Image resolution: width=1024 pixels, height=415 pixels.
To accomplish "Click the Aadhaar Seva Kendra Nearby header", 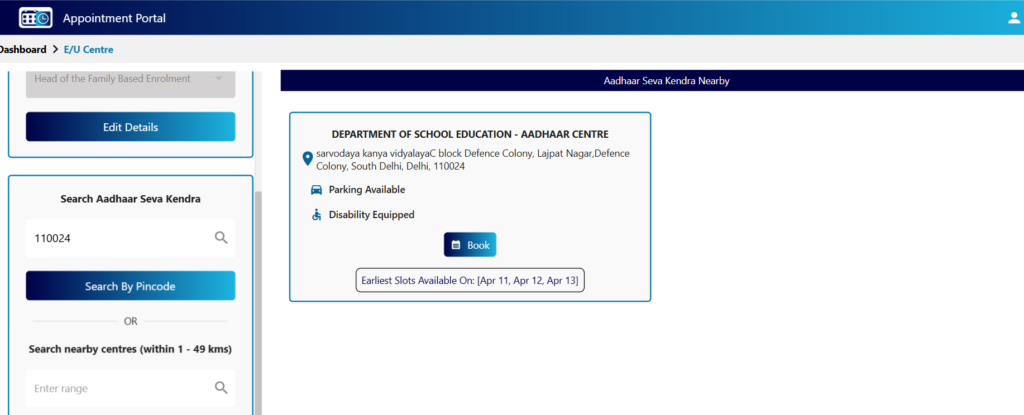I will pyautogui.click(x=666, y=80).
